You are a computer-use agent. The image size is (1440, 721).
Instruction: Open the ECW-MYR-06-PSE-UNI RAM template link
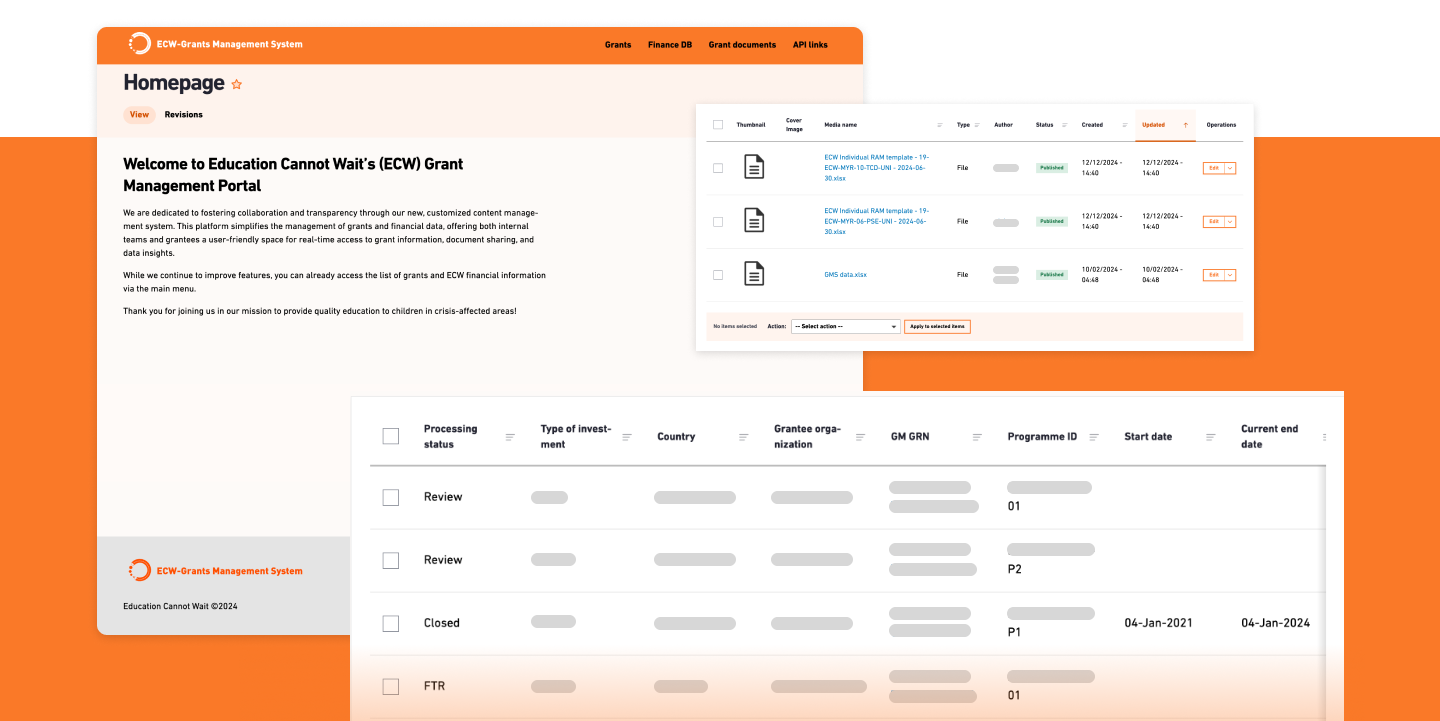pos(877,221)
